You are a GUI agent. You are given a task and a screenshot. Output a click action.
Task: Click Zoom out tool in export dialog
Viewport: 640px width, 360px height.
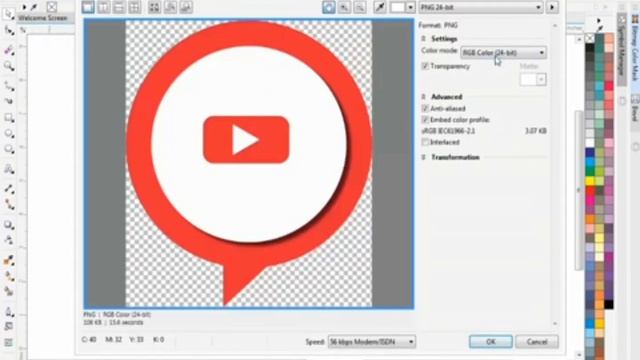pos(360,7)
